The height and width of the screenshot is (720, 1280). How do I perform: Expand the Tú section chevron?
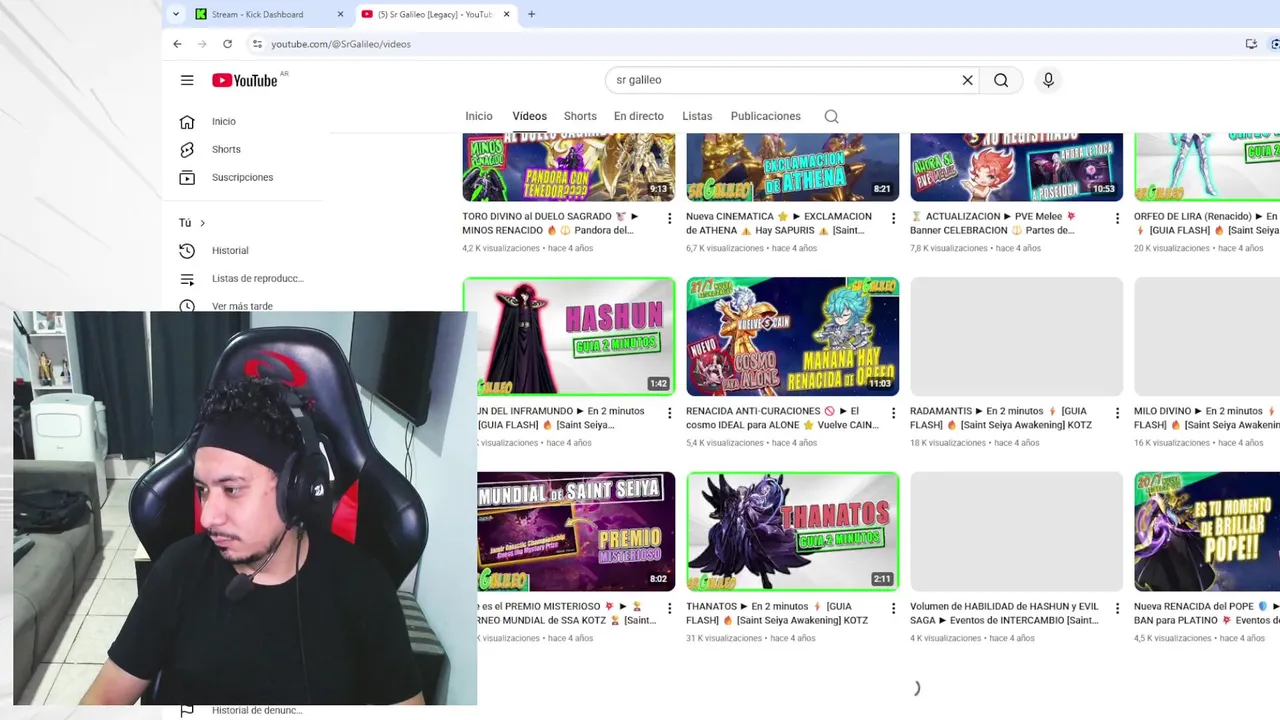(202, 223)
